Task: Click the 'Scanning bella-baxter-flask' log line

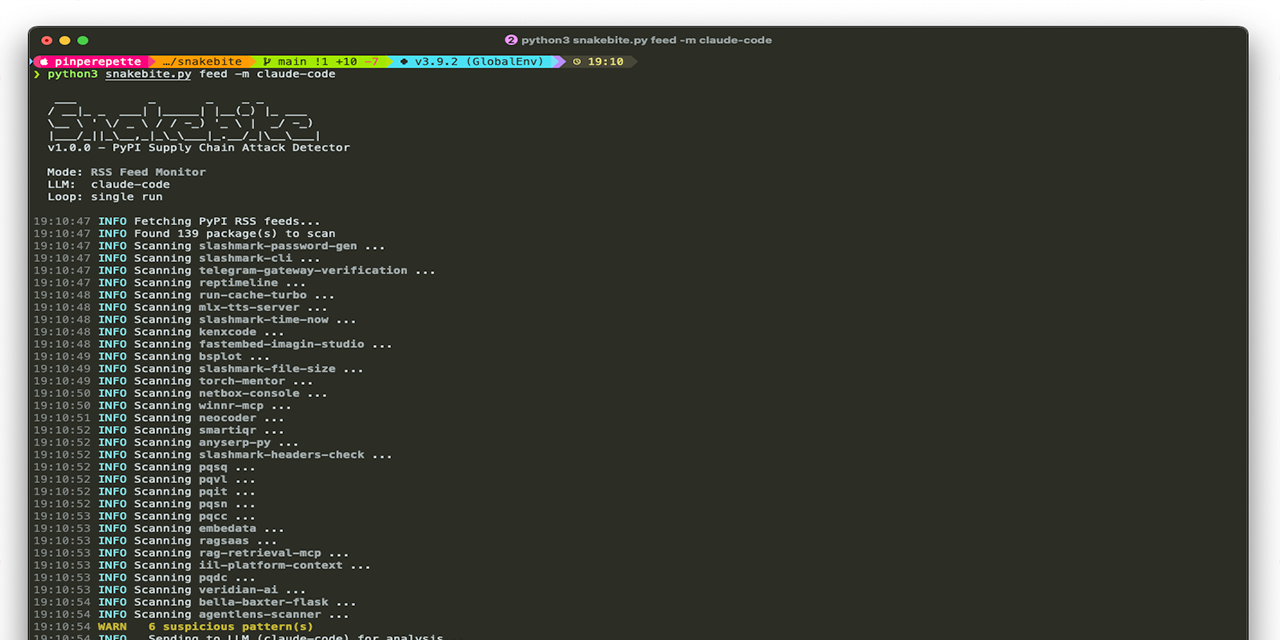Action: pyautogui.click(x=195, y=602)
